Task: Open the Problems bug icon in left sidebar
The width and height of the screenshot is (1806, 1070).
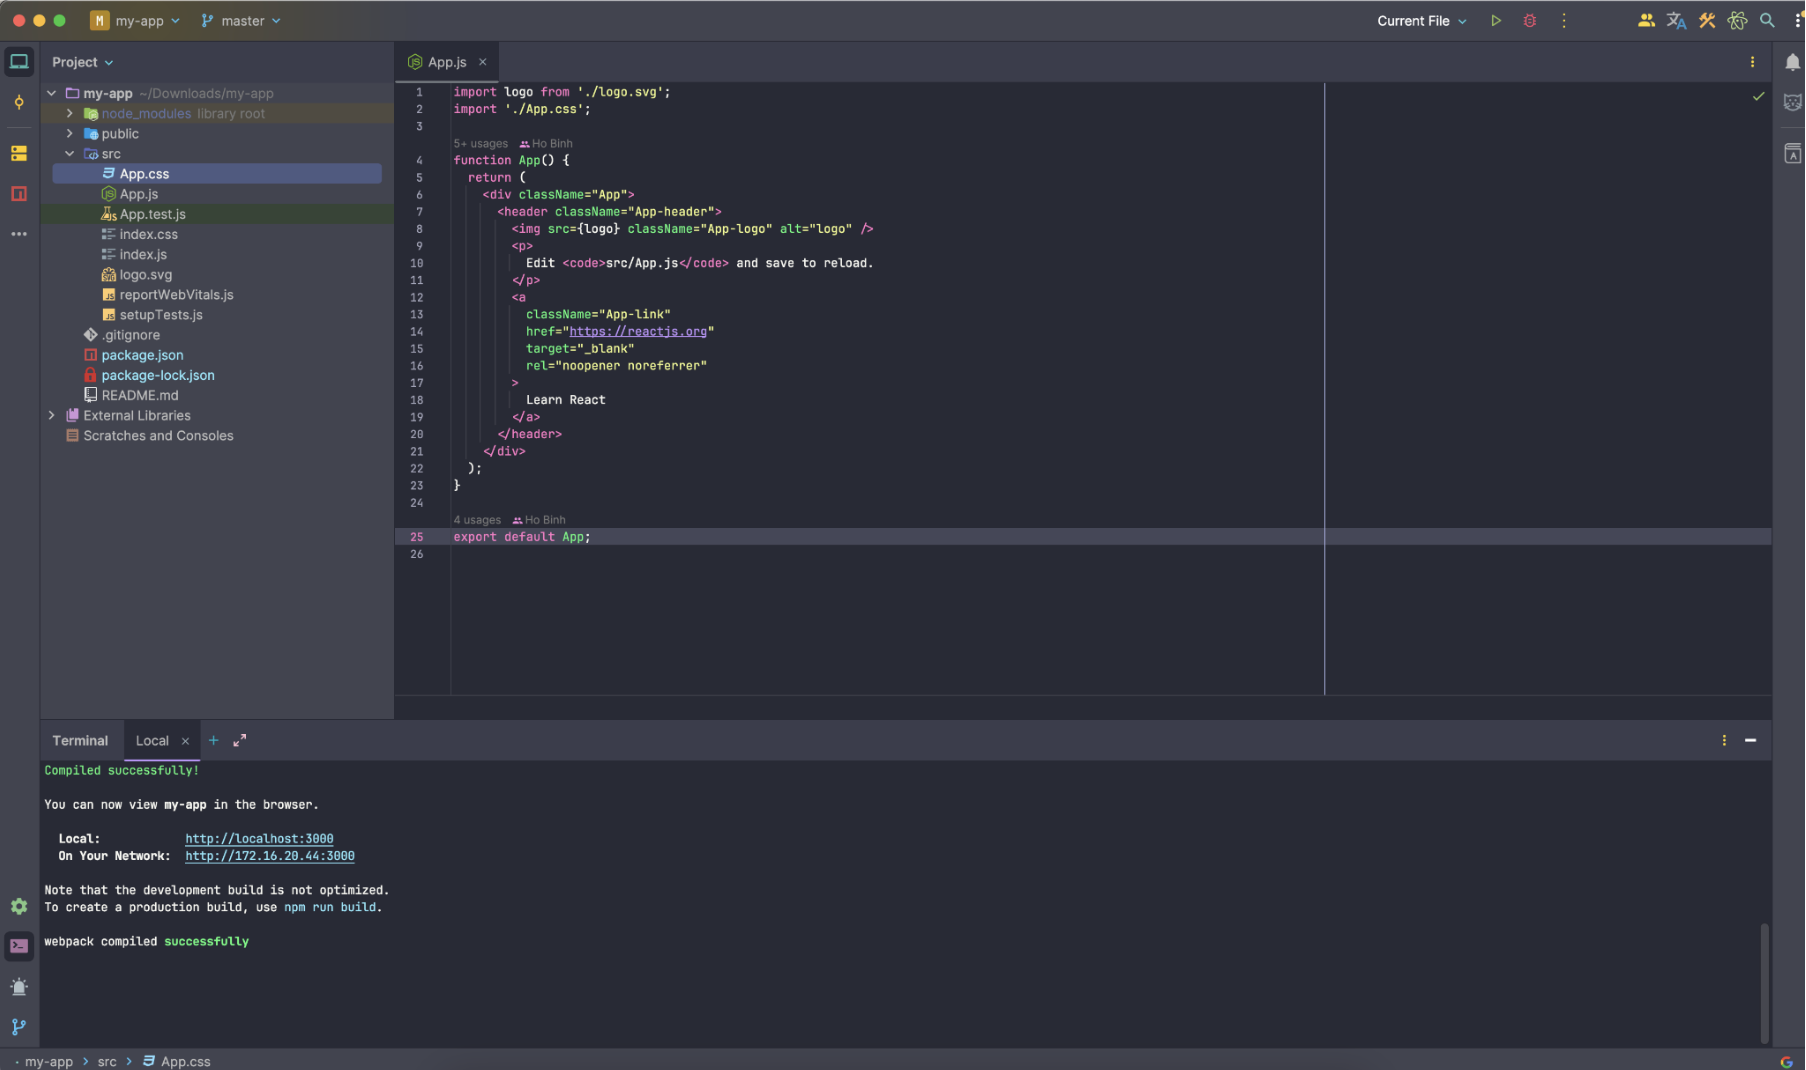Action: pyautogui.click(x=19, y=987)
